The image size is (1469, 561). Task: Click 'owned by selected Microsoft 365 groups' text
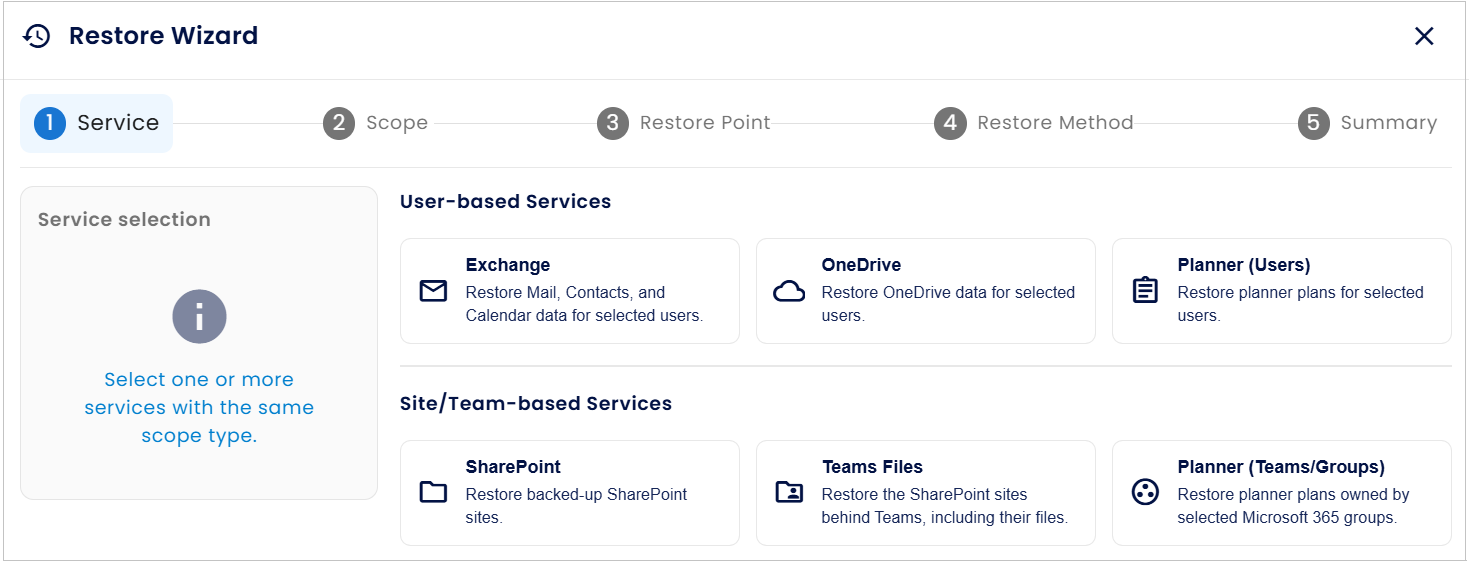coord(1294,506)
